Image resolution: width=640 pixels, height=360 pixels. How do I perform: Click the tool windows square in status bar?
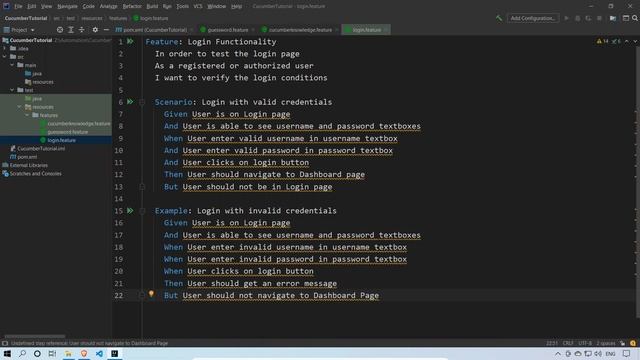(5, 343)
